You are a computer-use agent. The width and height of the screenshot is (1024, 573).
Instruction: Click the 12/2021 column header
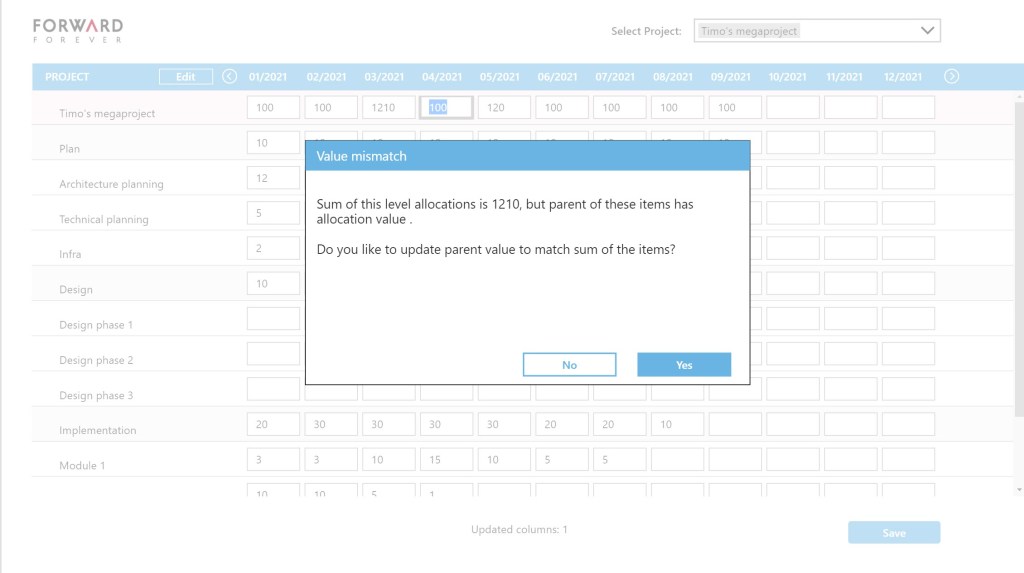tap(902, 77)
